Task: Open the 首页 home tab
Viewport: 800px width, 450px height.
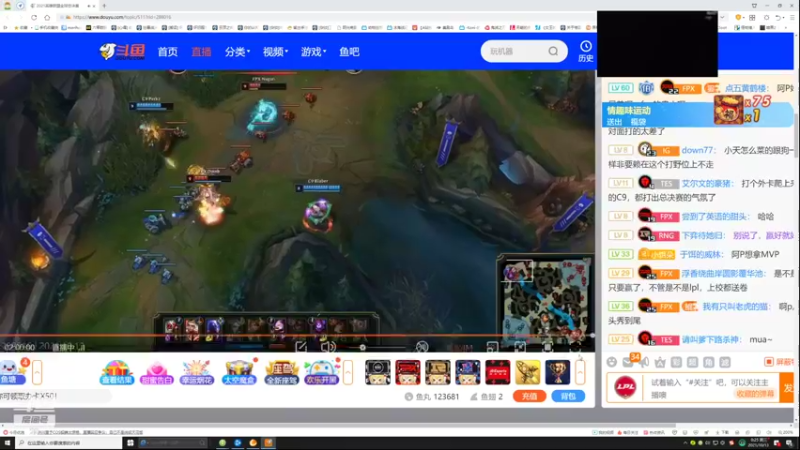Action: tap(167, 52)
